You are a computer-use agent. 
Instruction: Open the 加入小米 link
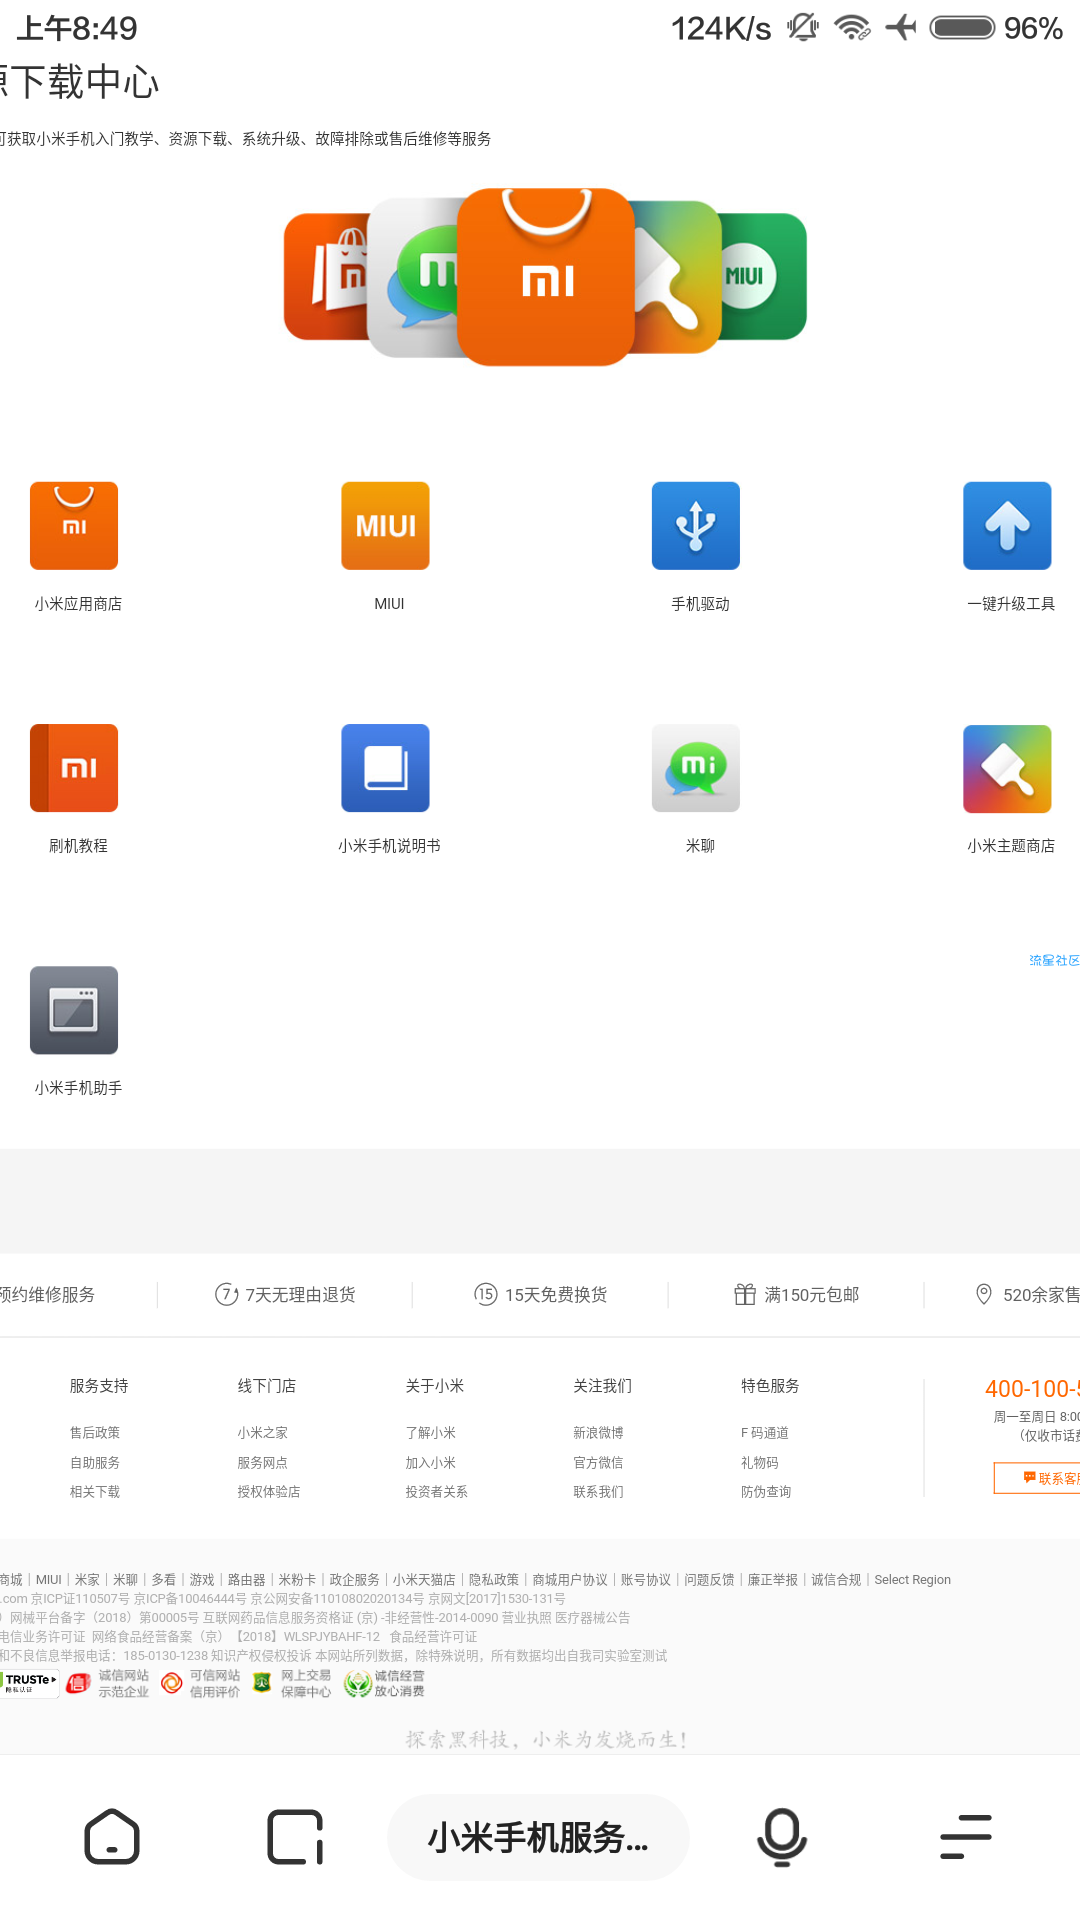(431, 1462)
